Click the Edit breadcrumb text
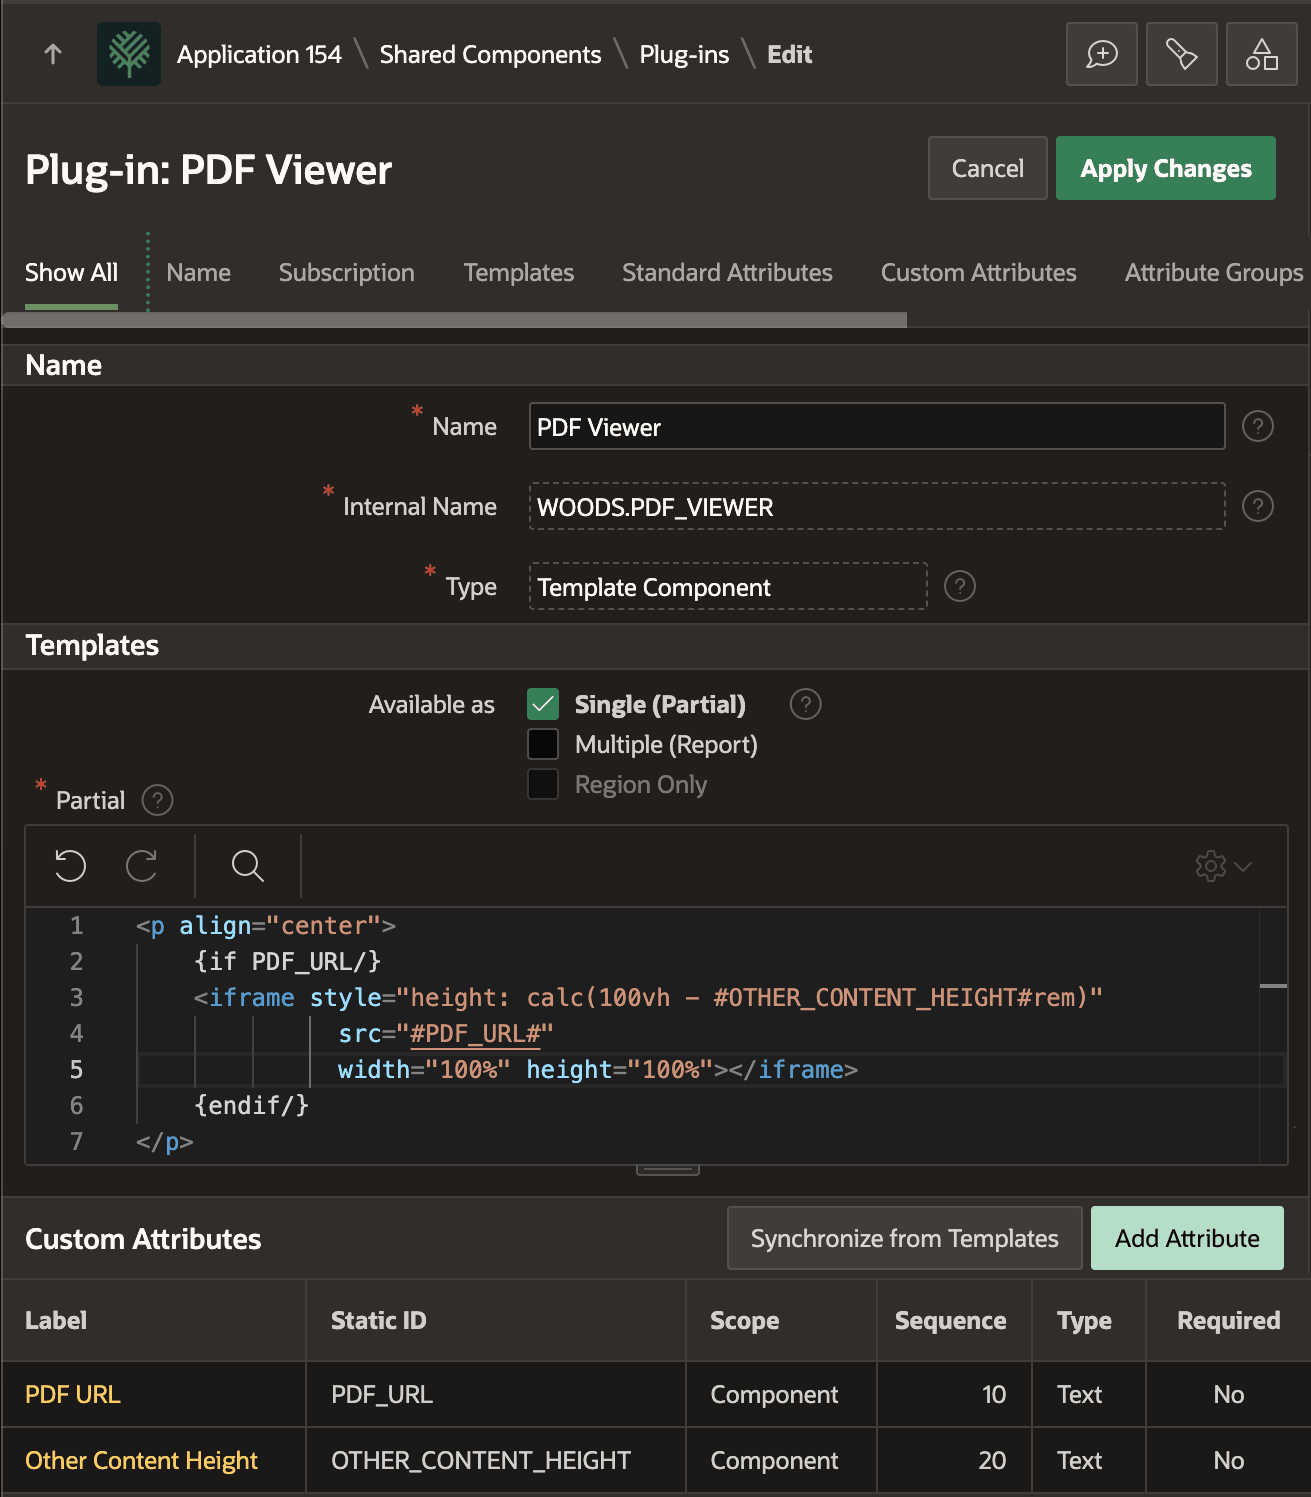Viewport: 1311px width, 1497px height. [790, 55]
